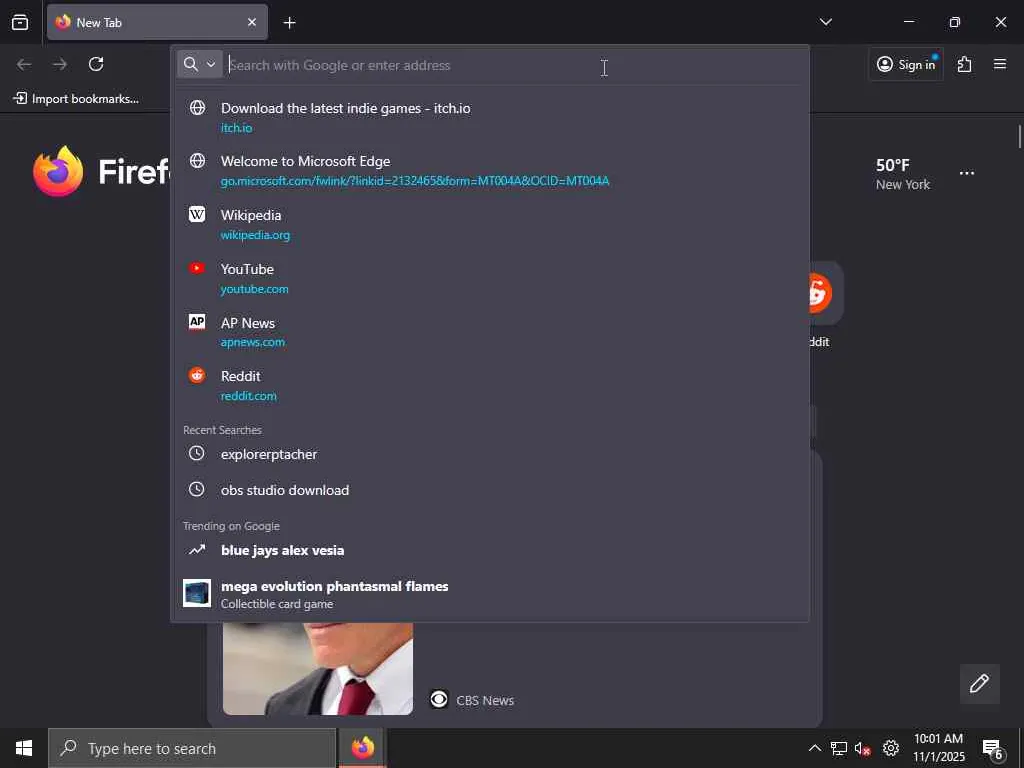Screen dimensions: 1024x768
Task: Click globe icon beside Microsoft Edge entry
Action: click(197, 161)
